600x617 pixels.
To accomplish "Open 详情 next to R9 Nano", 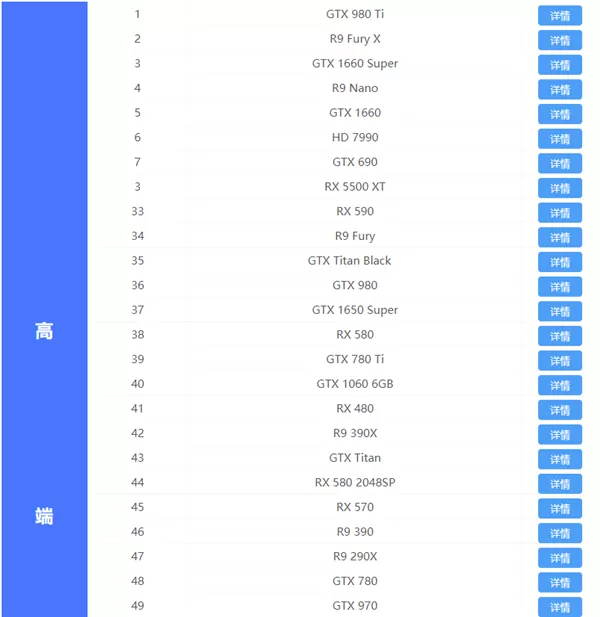I will pos(559,89).
